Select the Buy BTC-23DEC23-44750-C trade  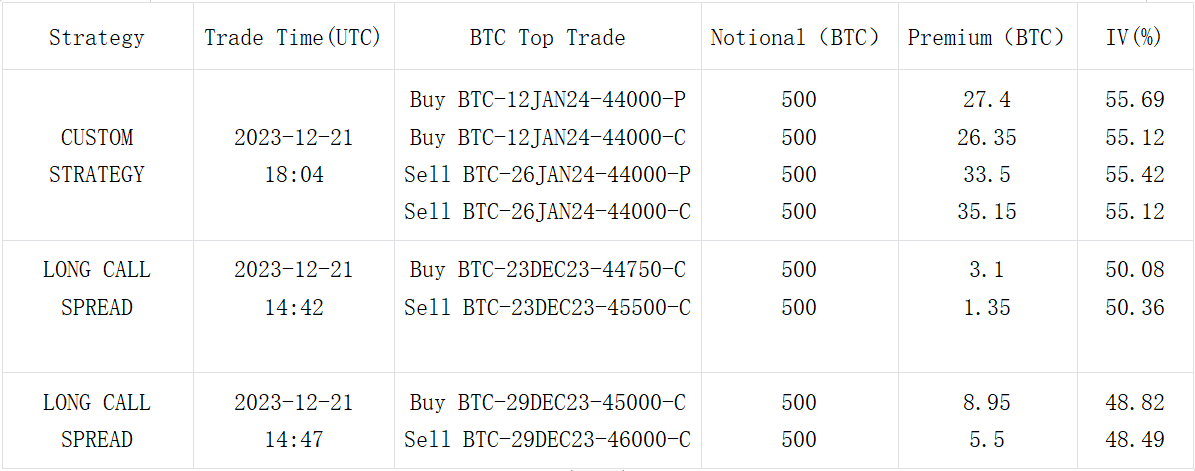pyautogui.click(x=547, y=270)
